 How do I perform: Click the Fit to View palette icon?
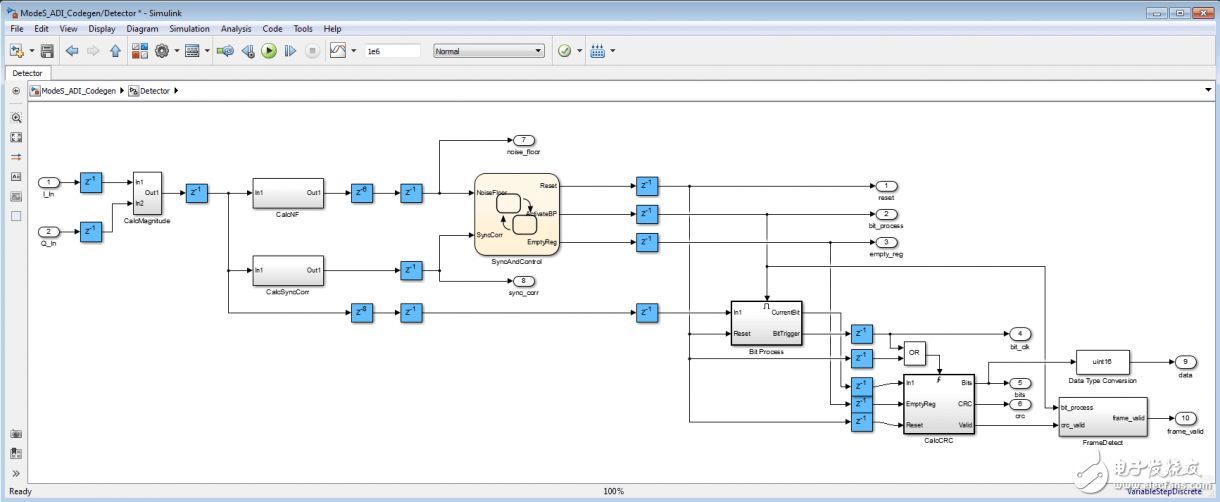(16, 137)
